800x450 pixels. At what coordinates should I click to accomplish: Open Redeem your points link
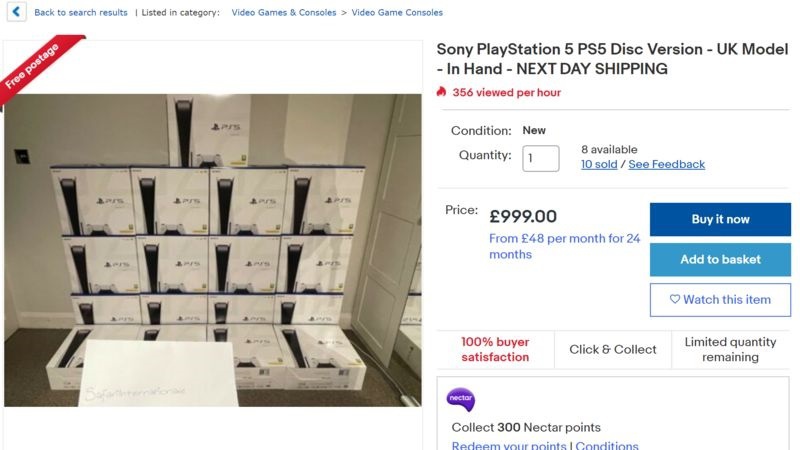pyautogui.click(x=509, y=445)
